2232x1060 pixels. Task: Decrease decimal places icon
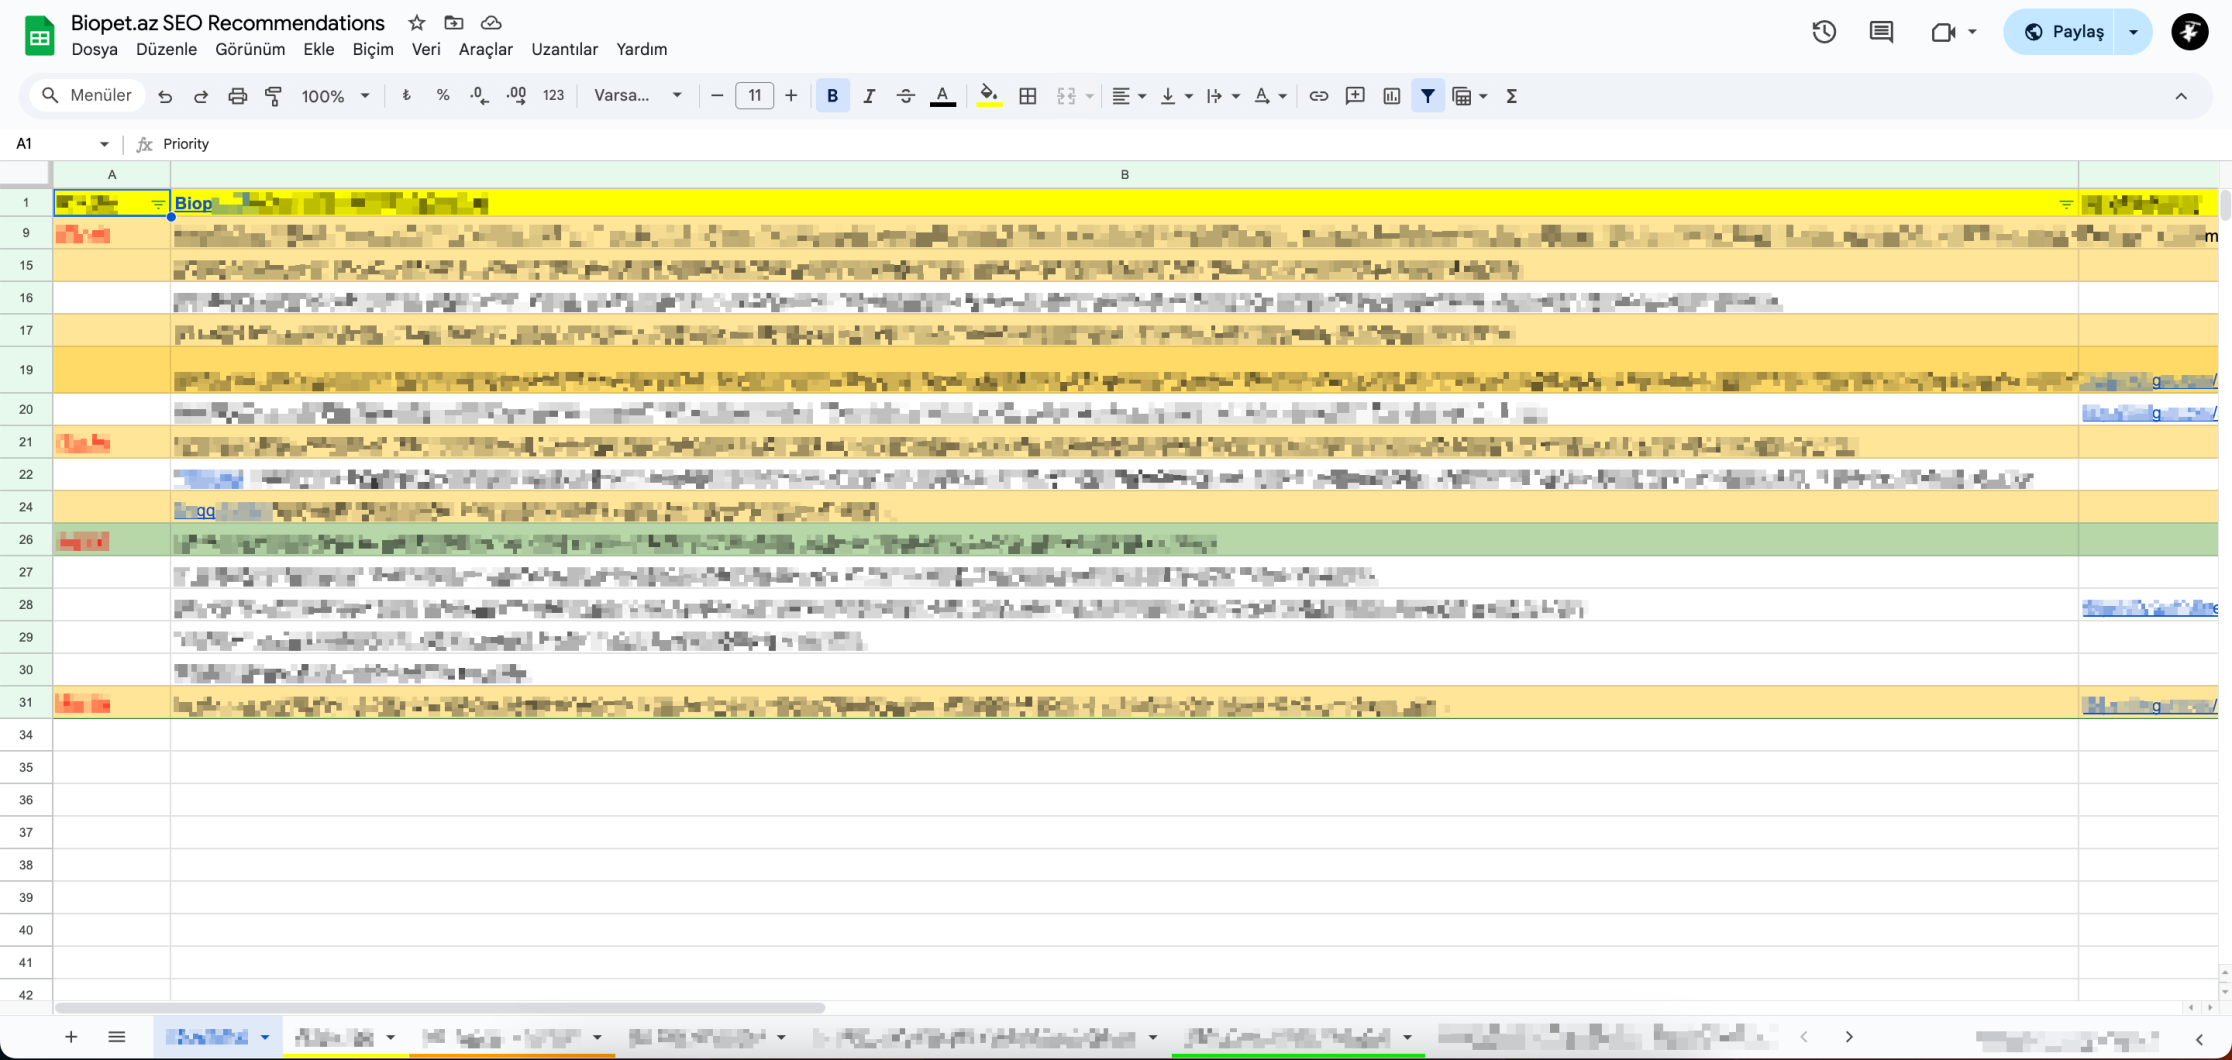pyautogui.click(x=479, y=96)
